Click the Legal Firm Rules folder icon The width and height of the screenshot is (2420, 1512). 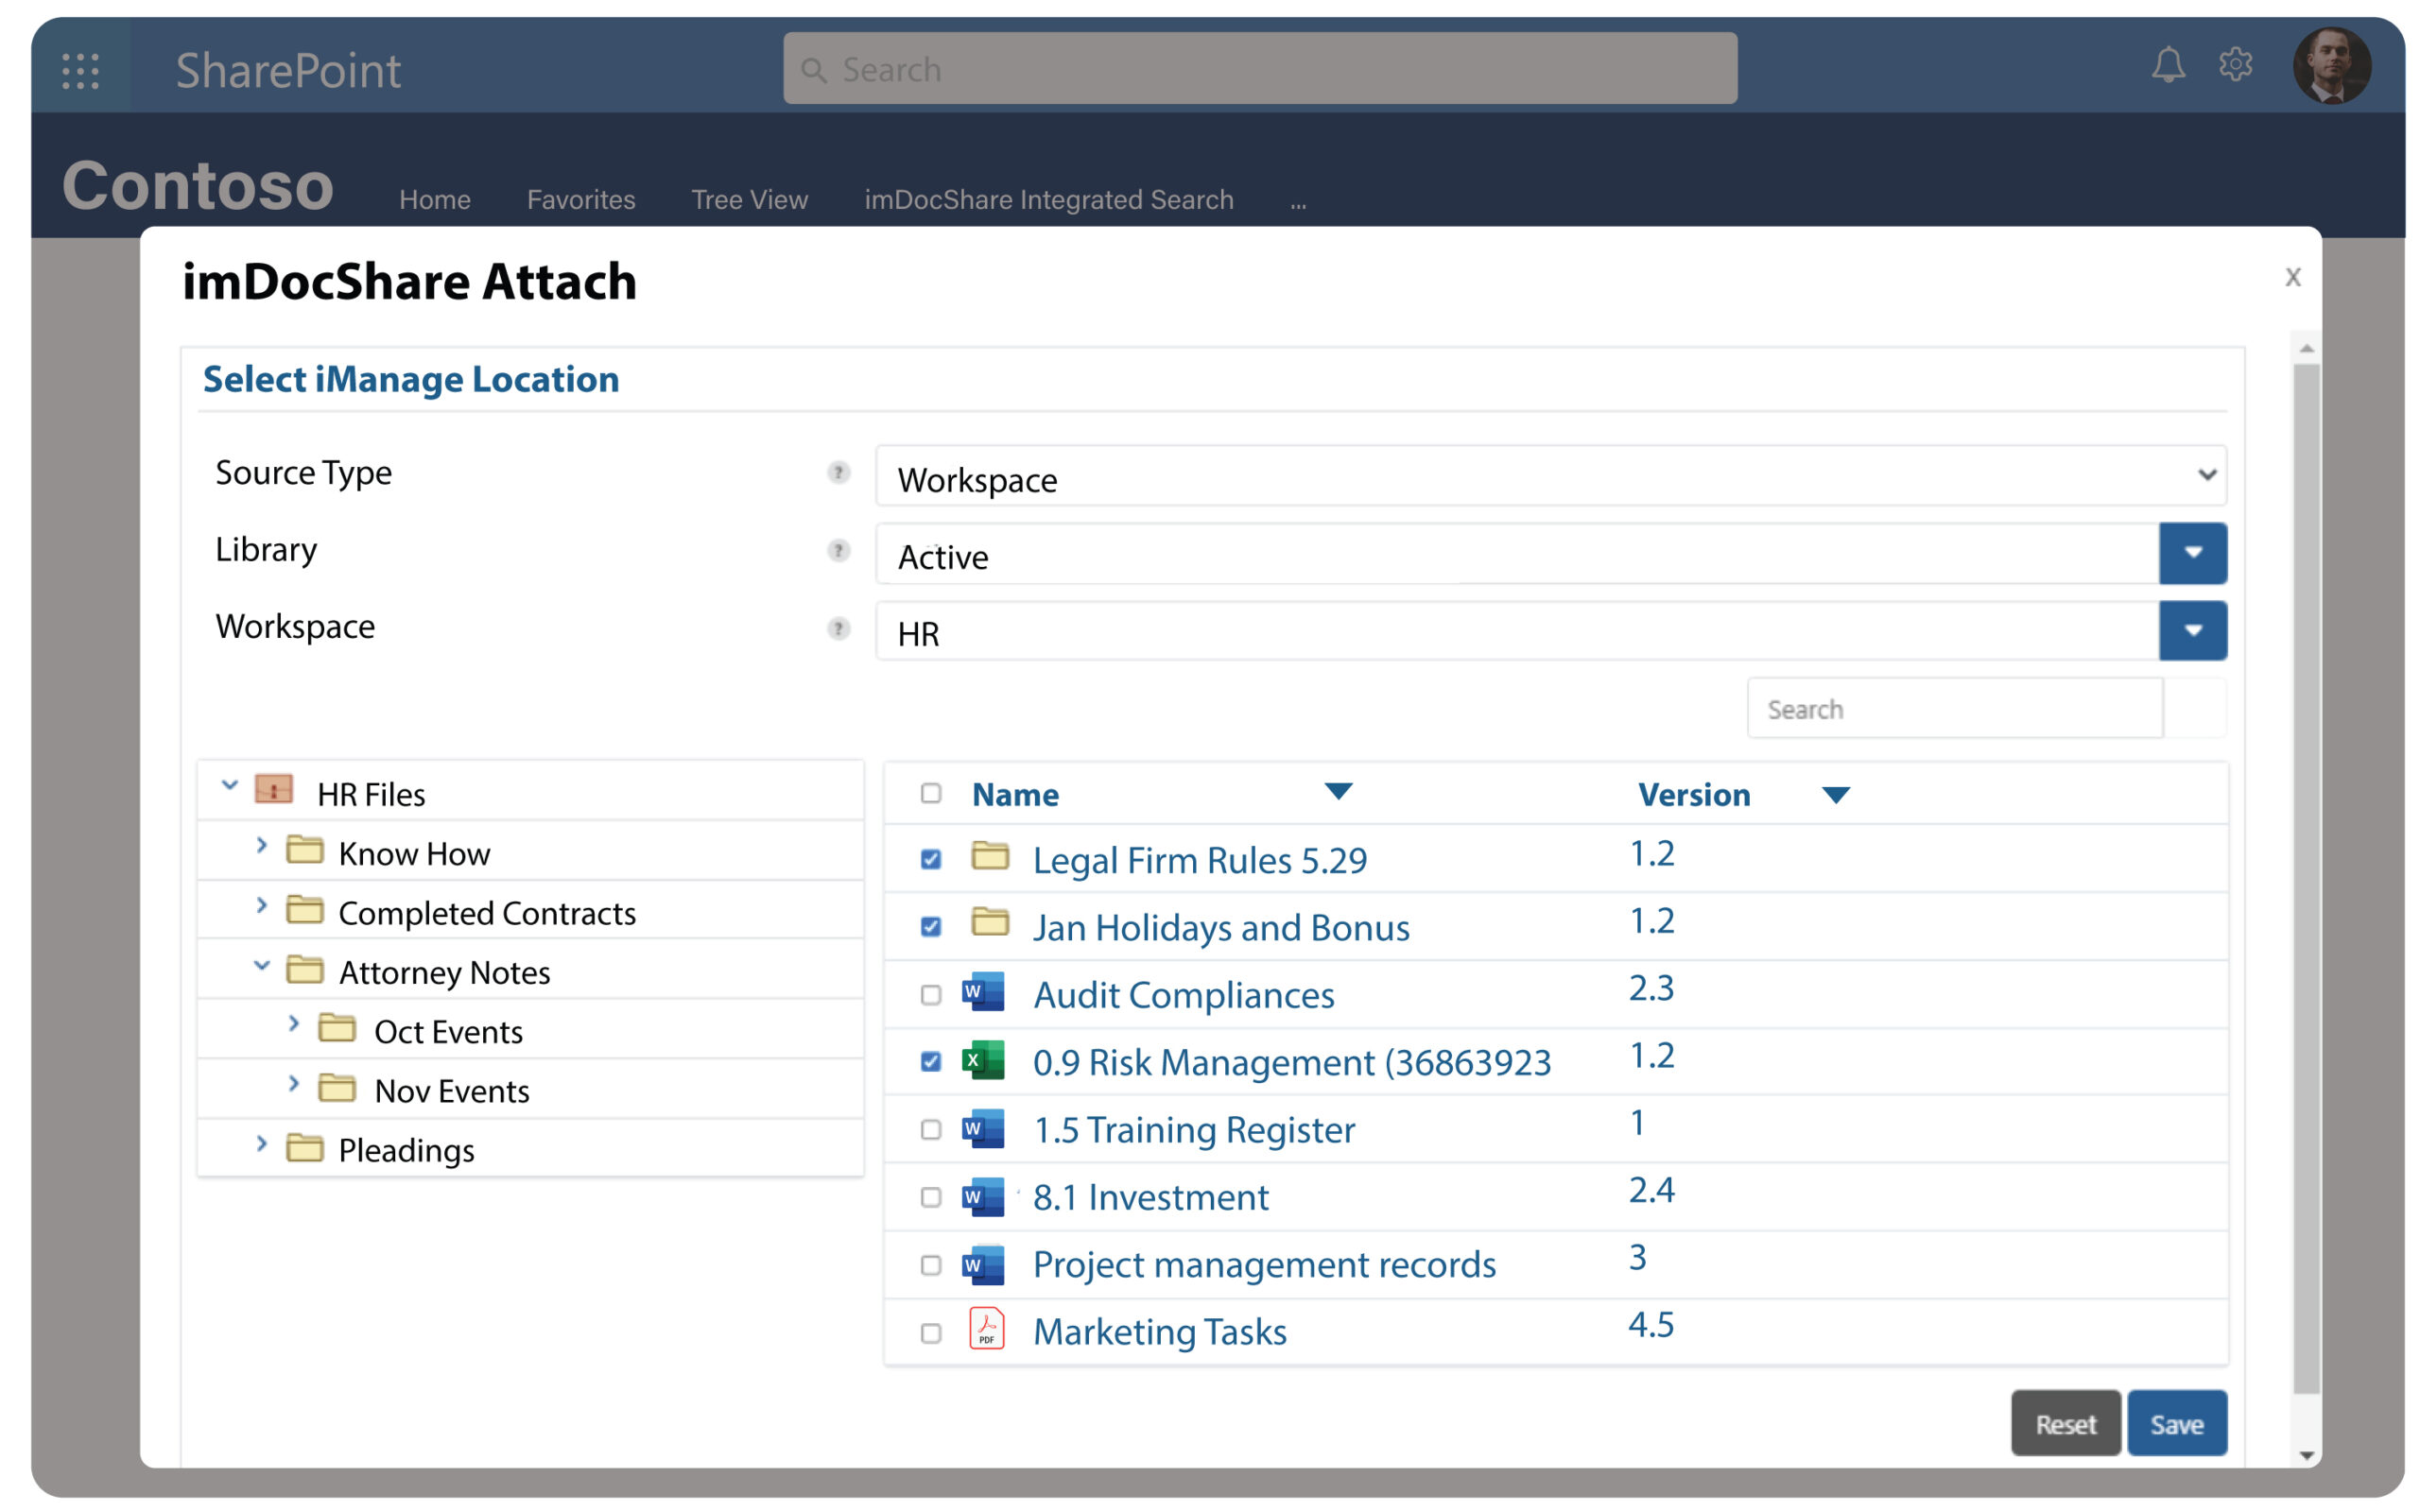[990, 856]
